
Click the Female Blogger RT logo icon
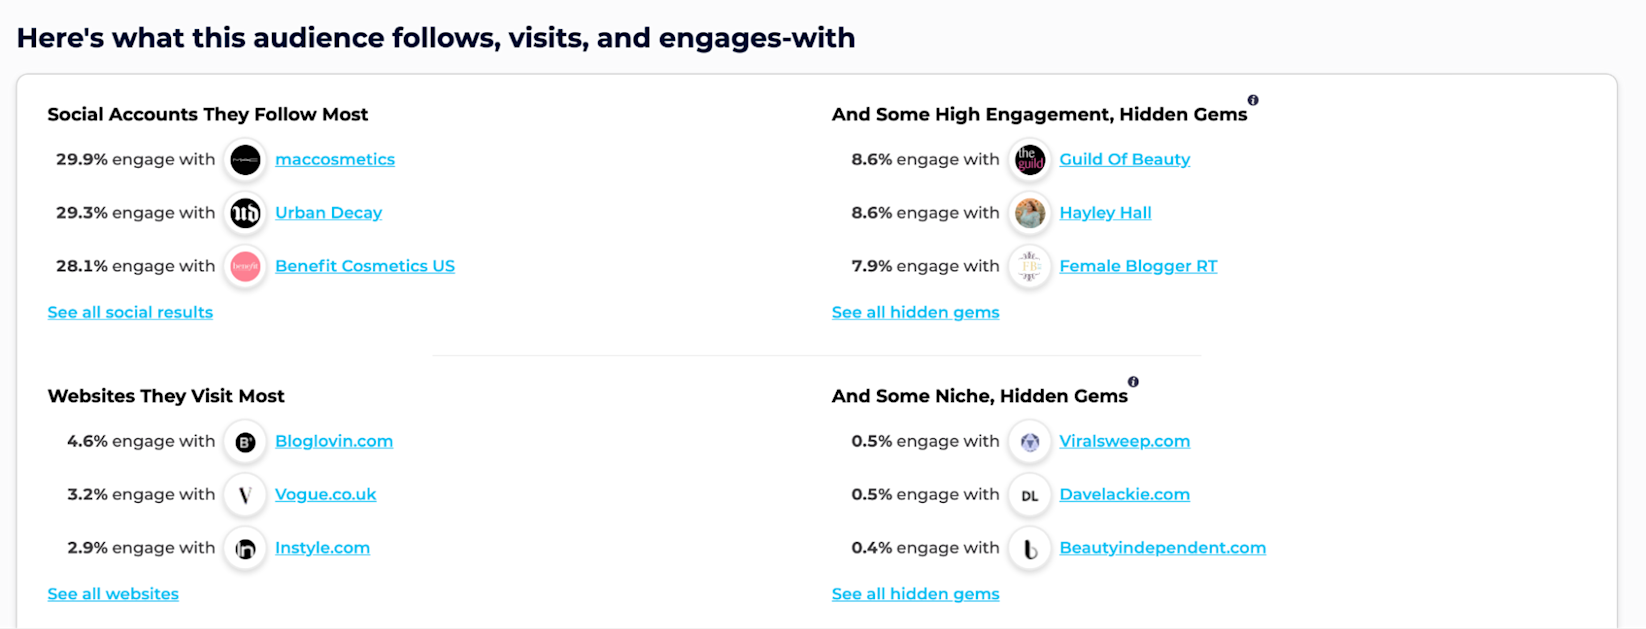[1029, 266]
